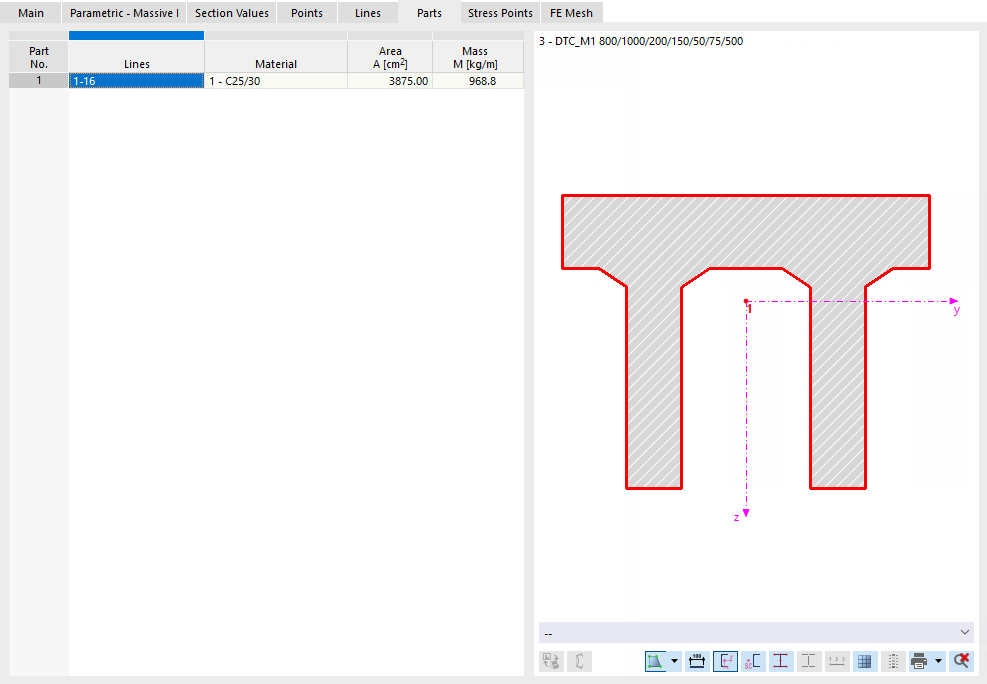Click the magenta z axis label

[736, 517]
